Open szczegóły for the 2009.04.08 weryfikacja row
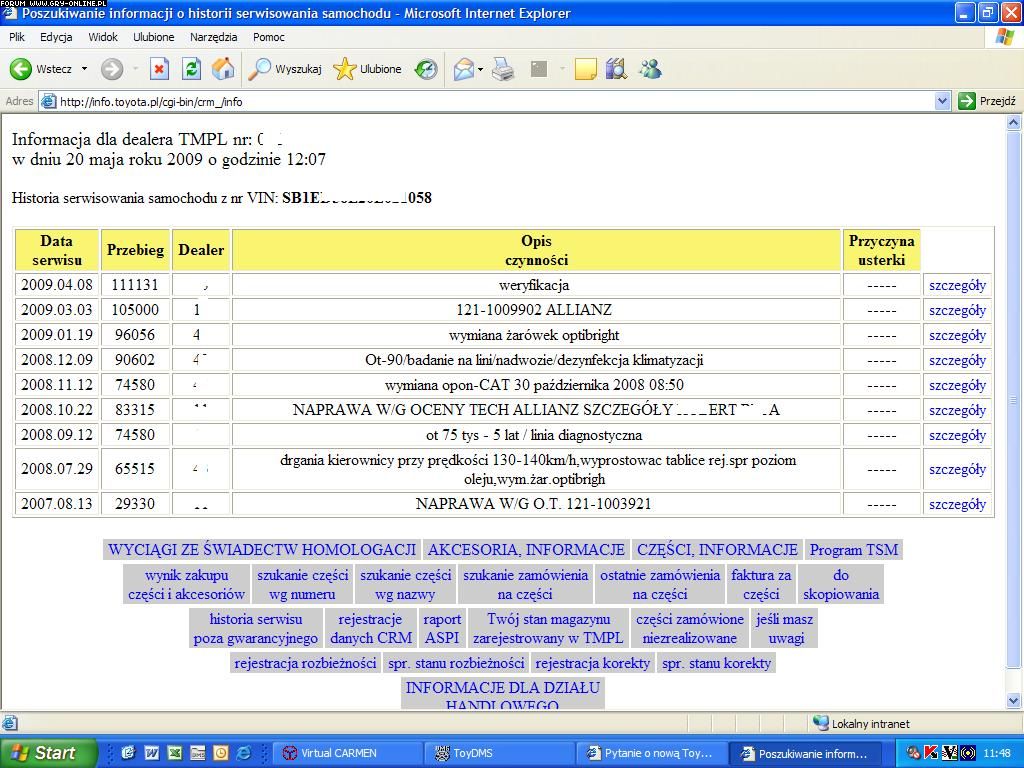Image resolution: width=1024 pixels, height=768 pixels. (x=957, y=285)
